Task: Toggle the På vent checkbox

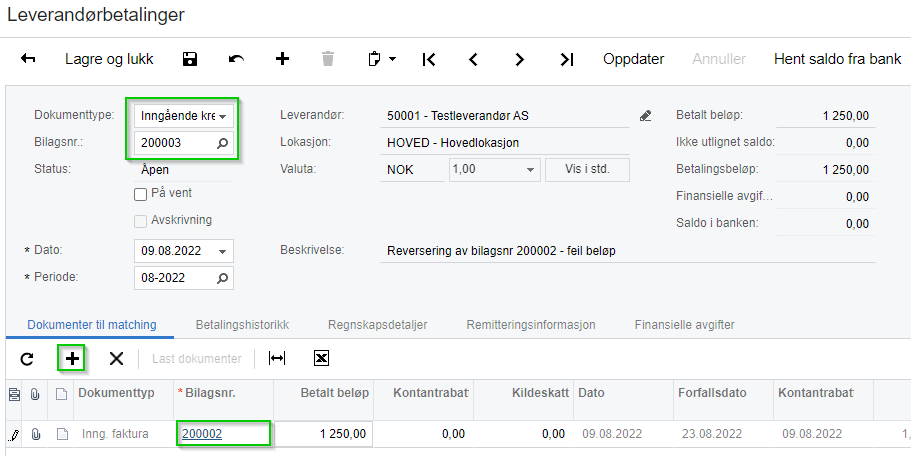Action: pos(140,195)
